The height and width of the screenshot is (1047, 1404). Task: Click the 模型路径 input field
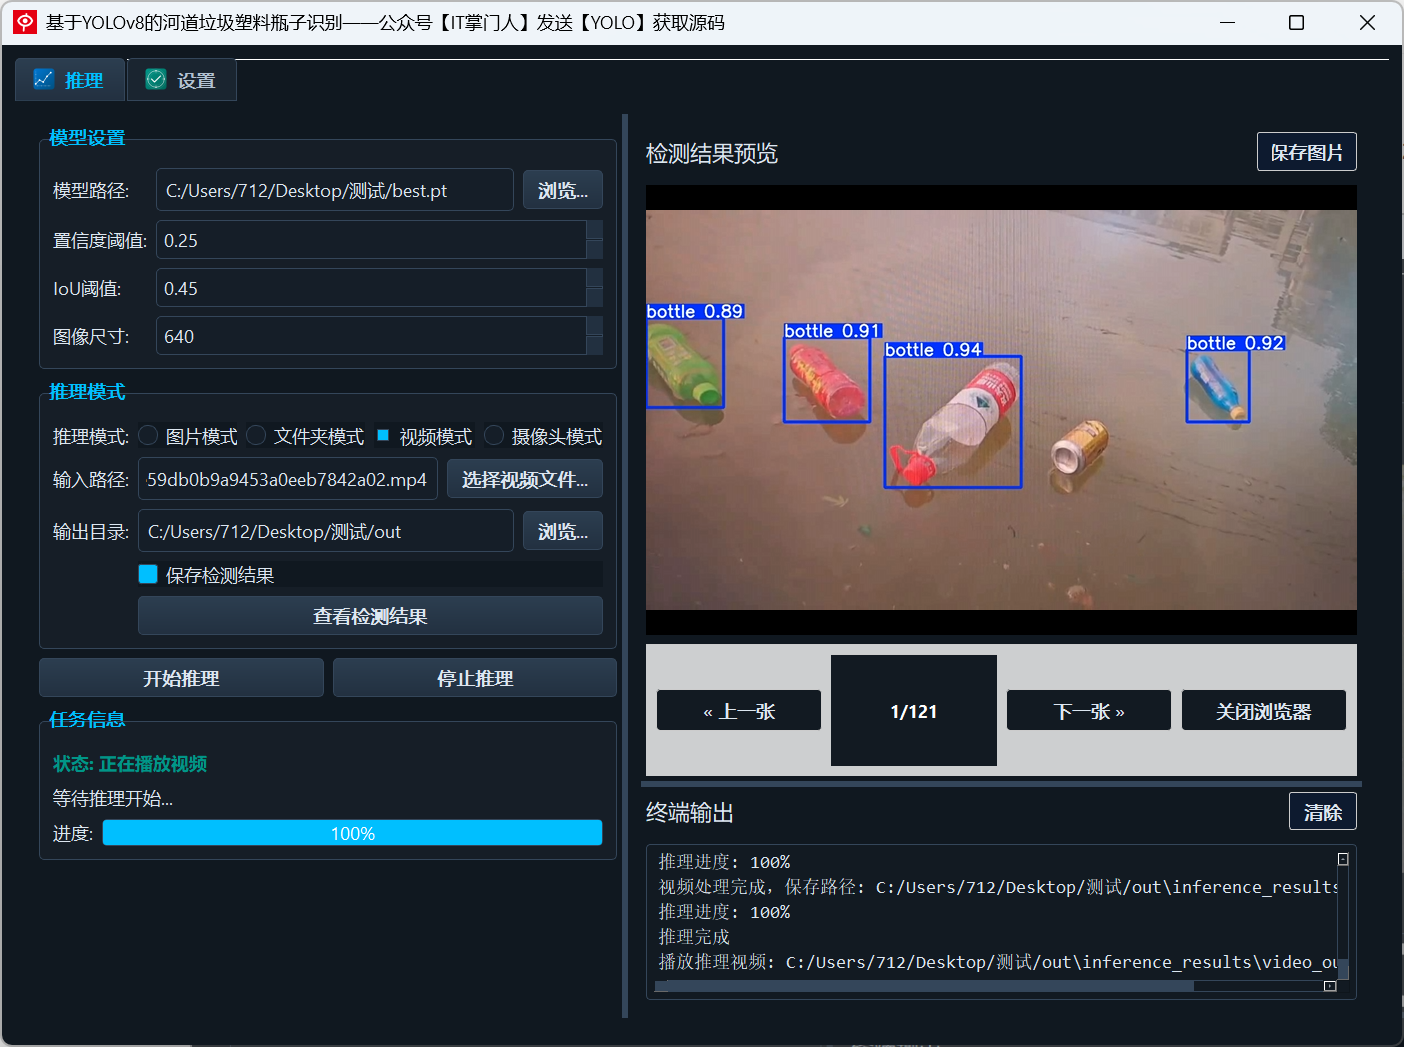coord(335,190)
